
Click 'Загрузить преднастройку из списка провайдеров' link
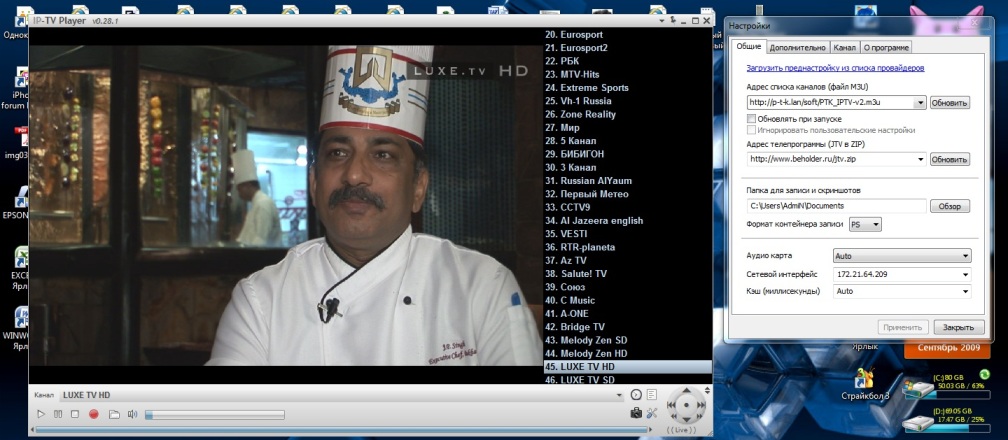(835, 68)
